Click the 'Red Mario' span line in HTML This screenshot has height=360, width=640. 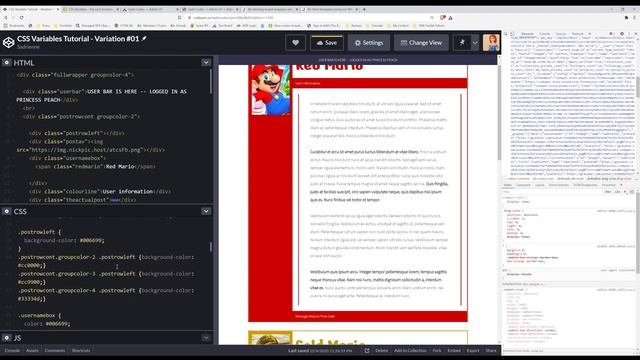95,166
